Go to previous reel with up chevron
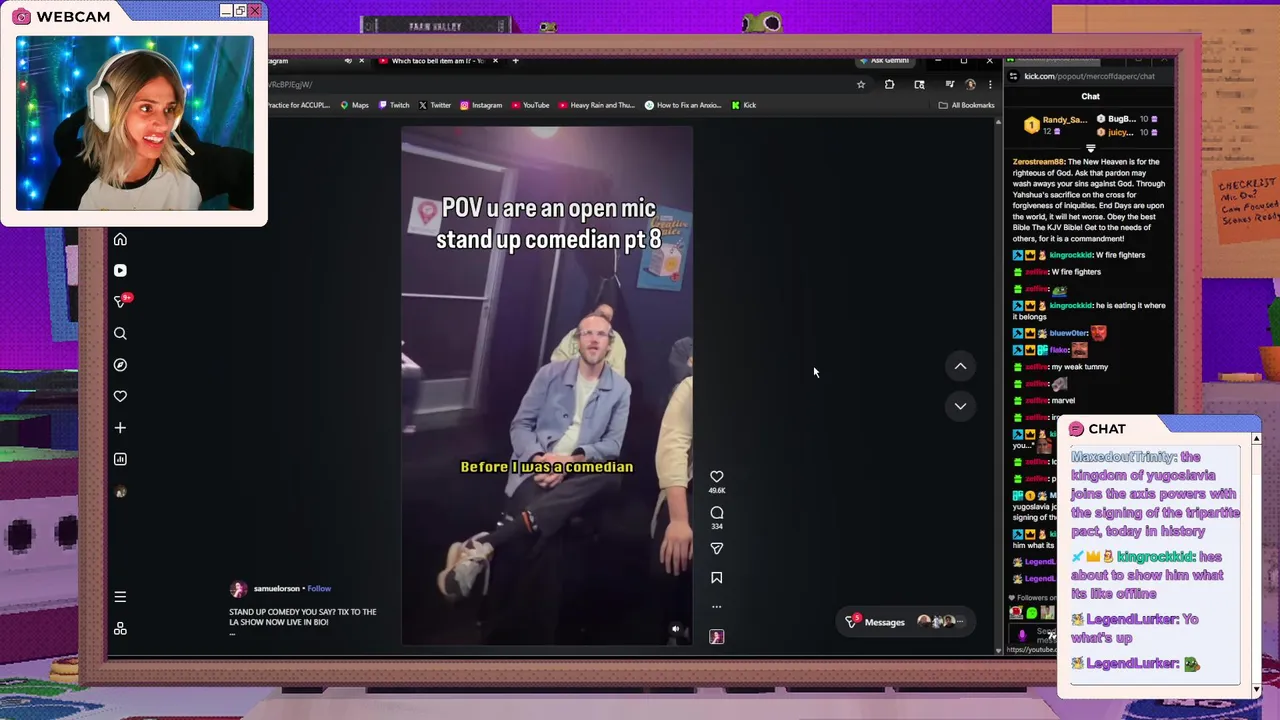The image size is (1280, 720). pyautogui.click(x=960, y=366)
